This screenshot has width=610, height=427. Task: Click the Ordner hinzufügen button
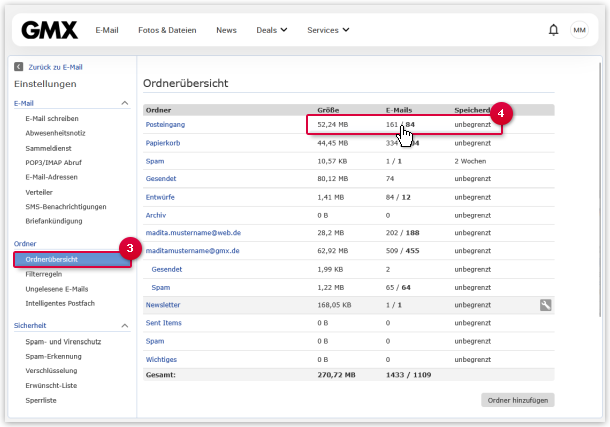(517, 400)
